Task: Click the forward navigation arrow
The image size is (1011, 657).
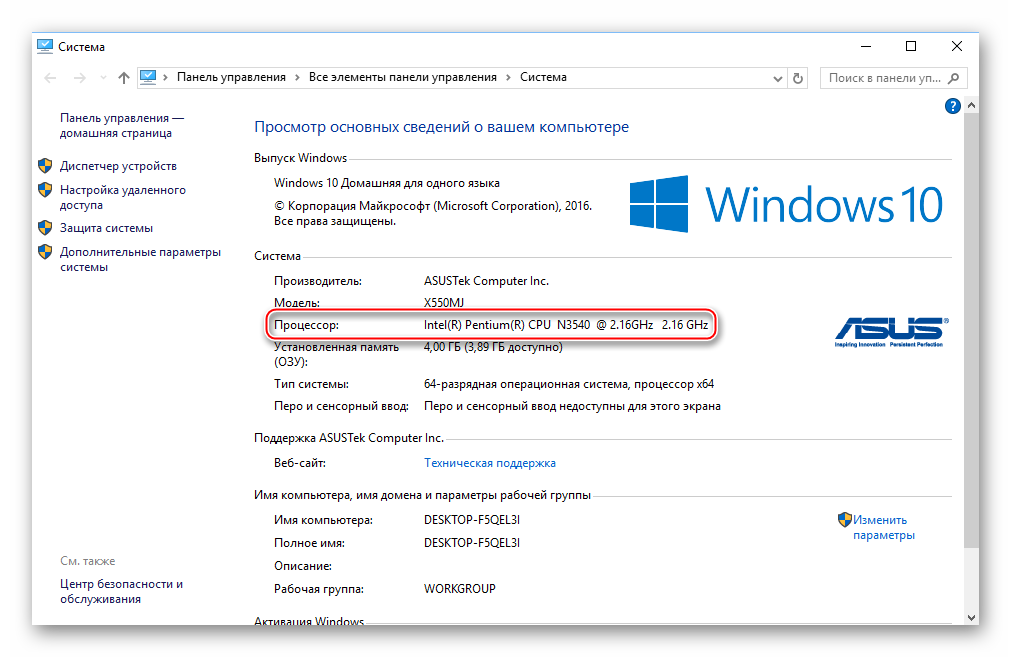Action: tap(79, 78)
